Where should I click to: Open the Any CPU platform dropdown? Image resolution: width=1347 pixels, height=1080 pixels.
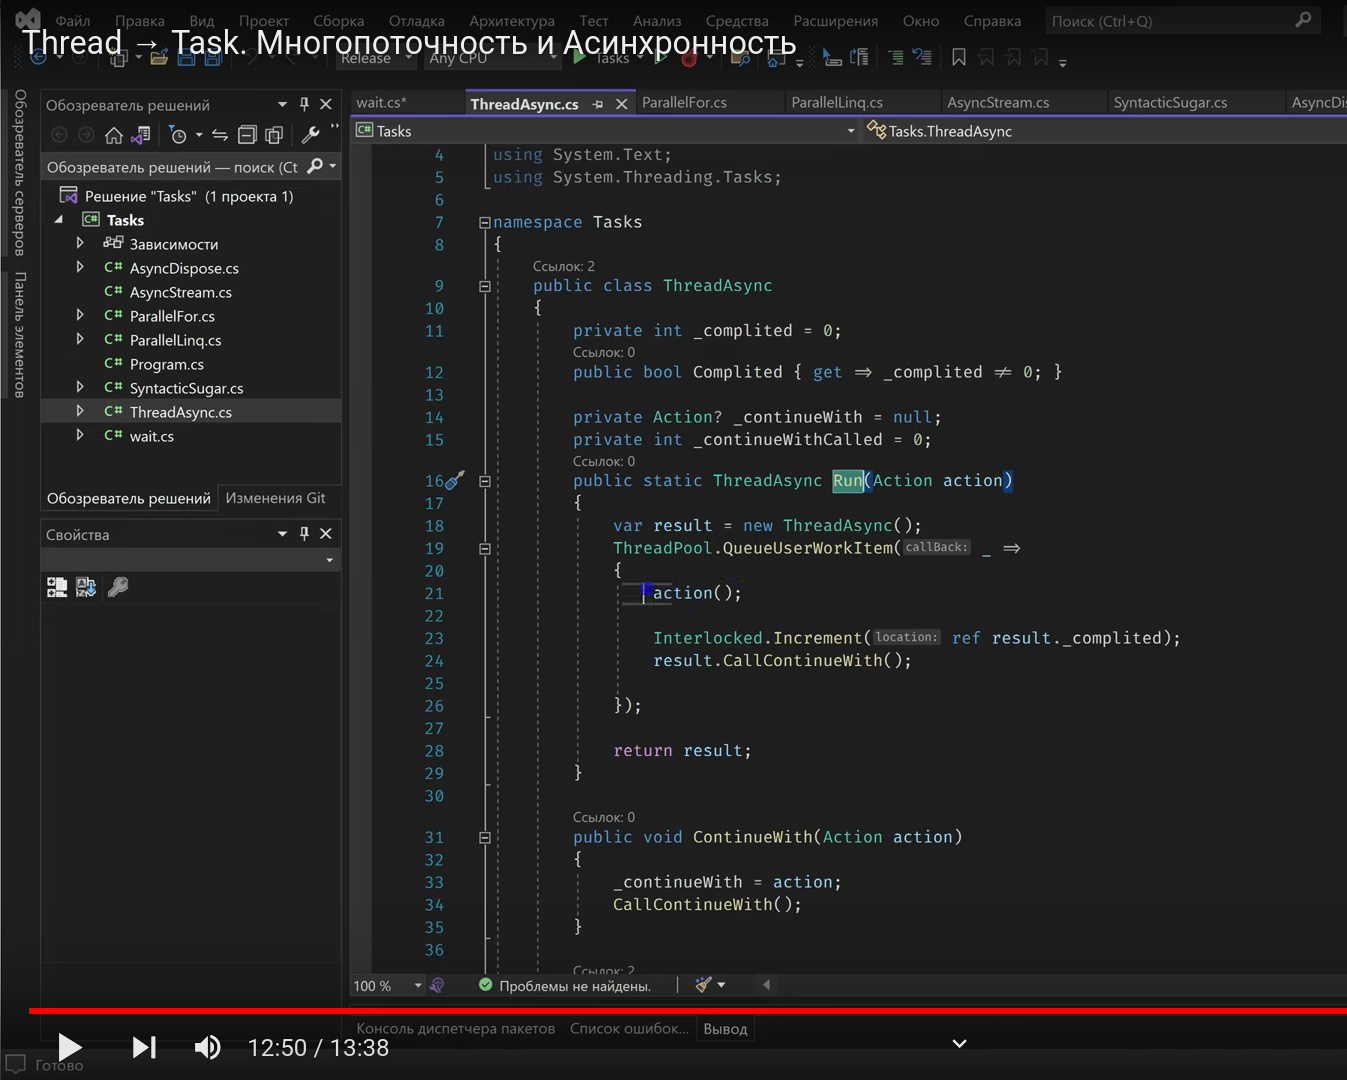[492, 58]
